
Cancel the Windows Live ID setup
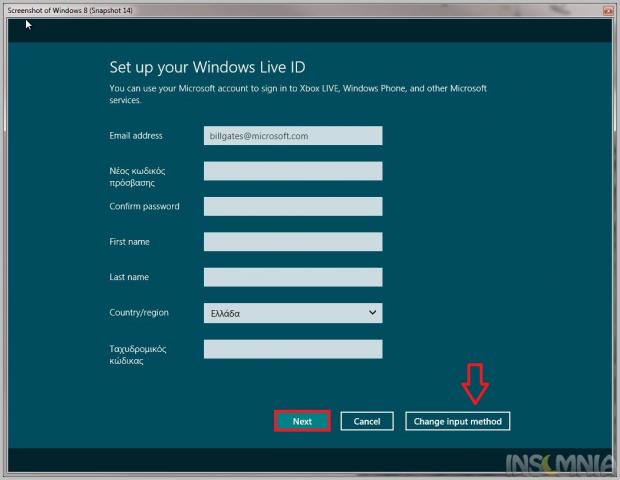pos(367,421)
